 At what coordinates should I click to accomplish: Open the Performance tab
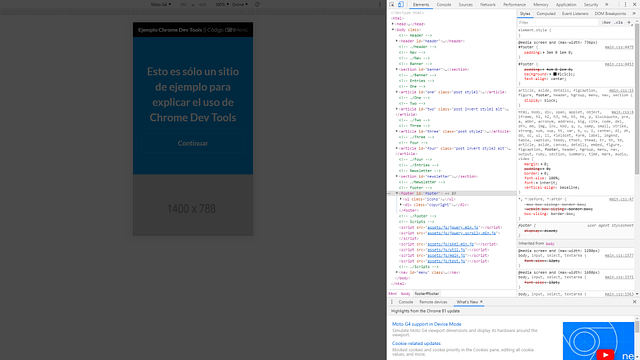click(x=514, y=4)
